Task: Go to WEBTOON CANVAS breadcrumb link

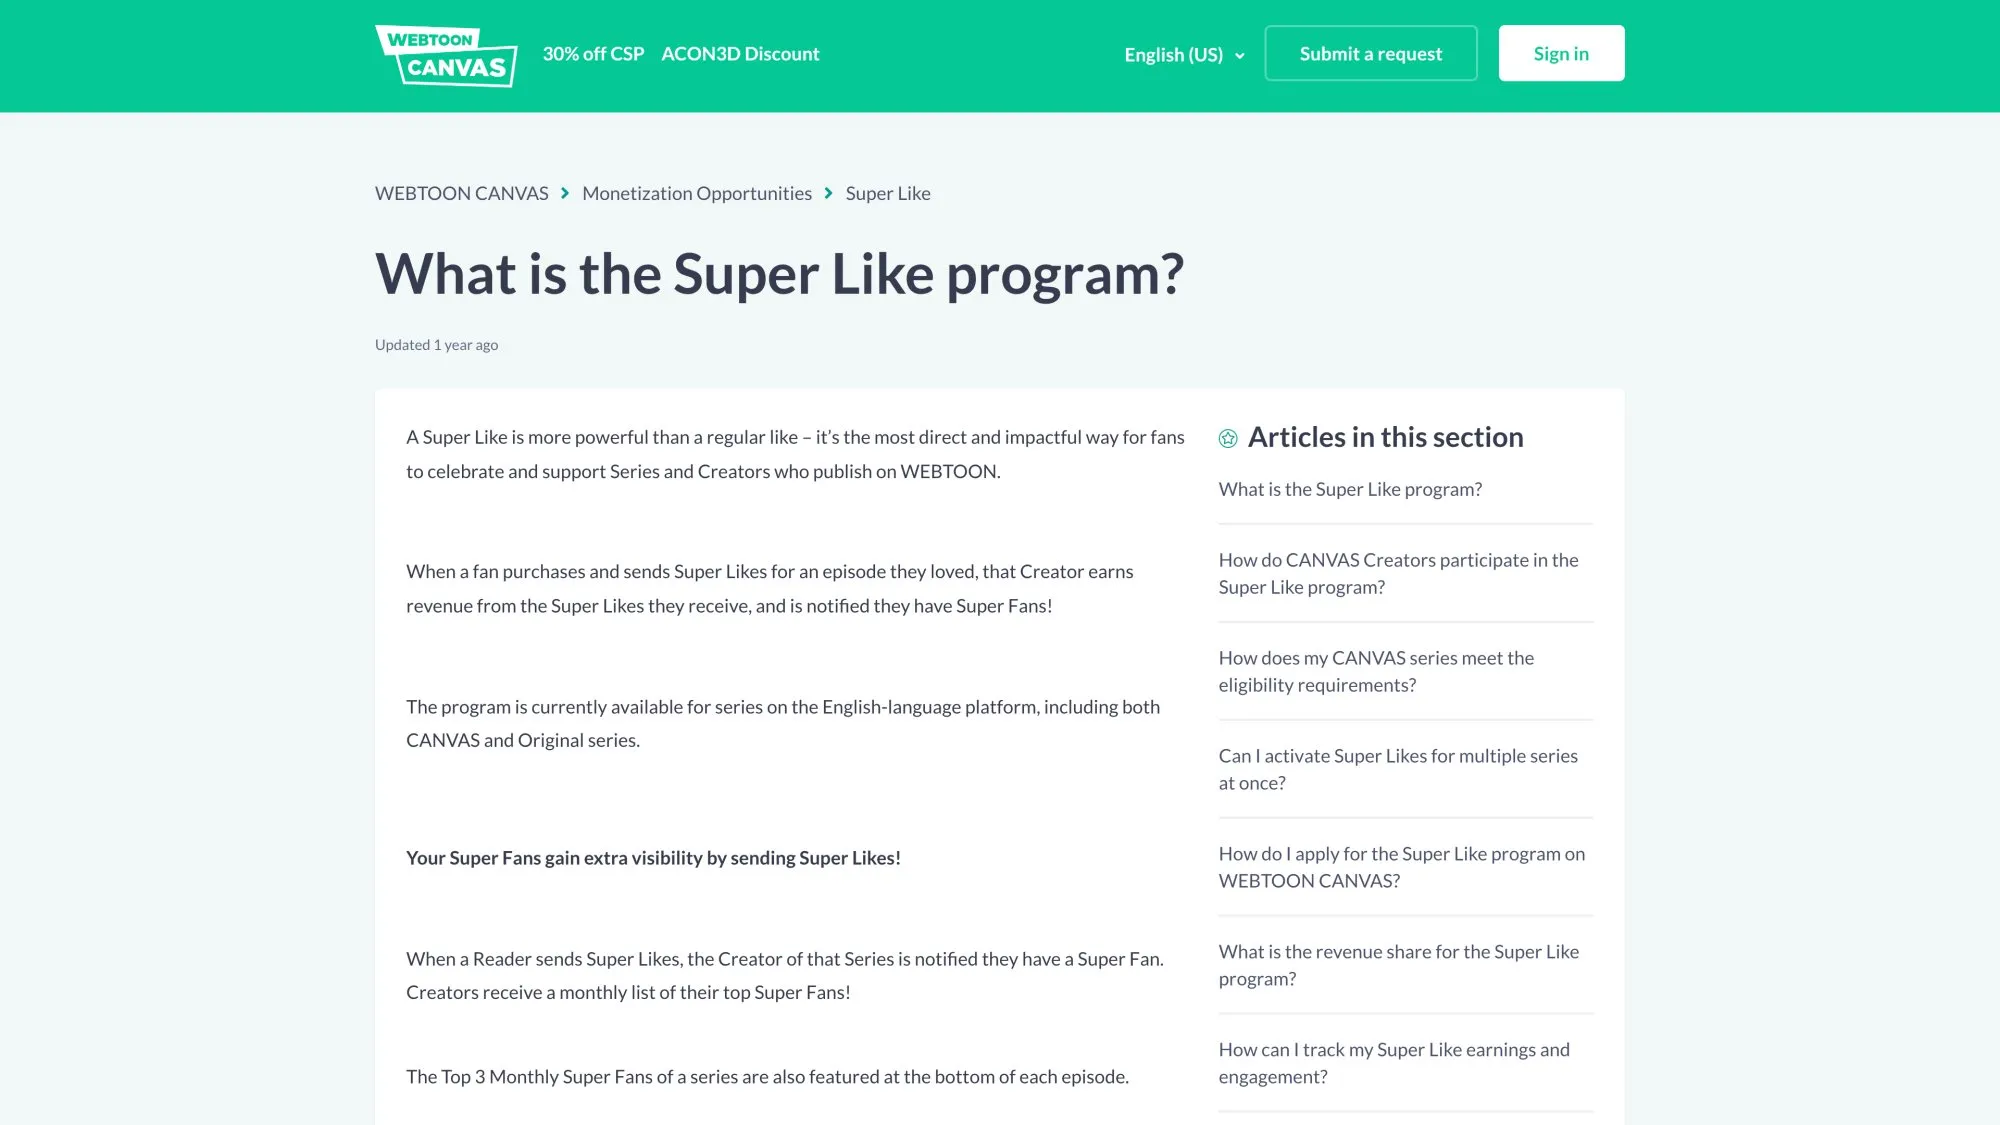Action: pyautogui.click(x=461, y=193)
